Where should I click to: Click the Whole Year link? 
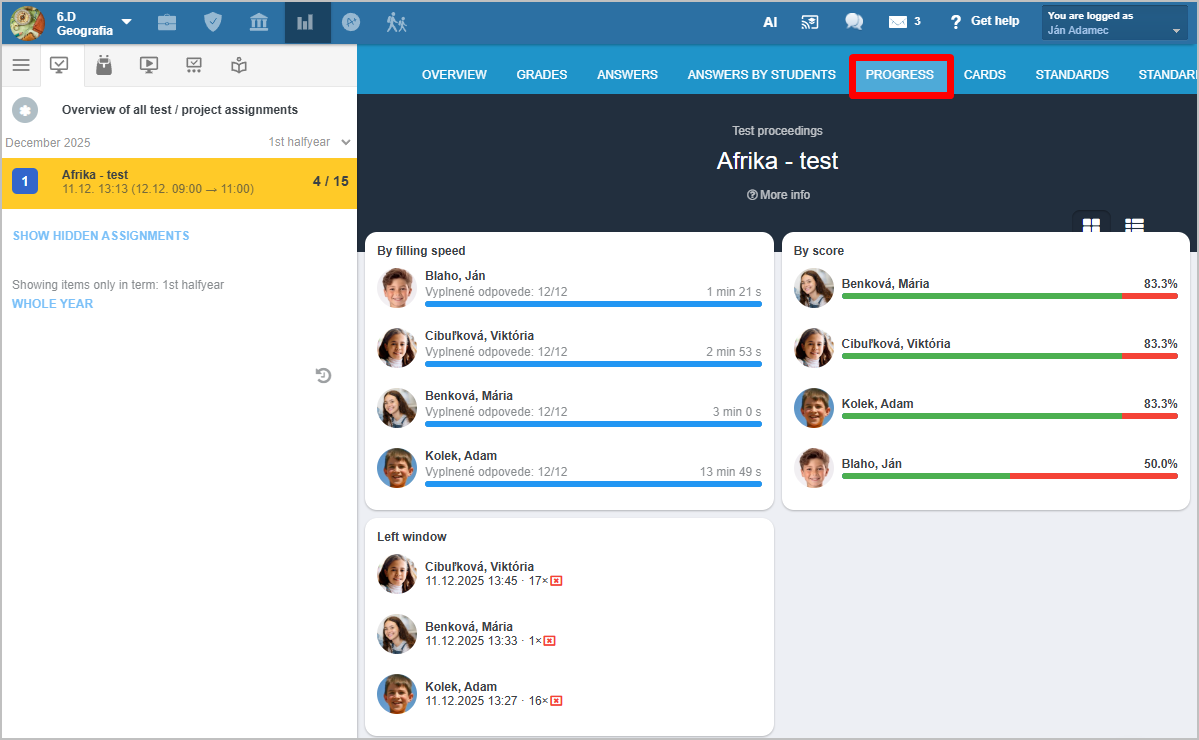52,304
